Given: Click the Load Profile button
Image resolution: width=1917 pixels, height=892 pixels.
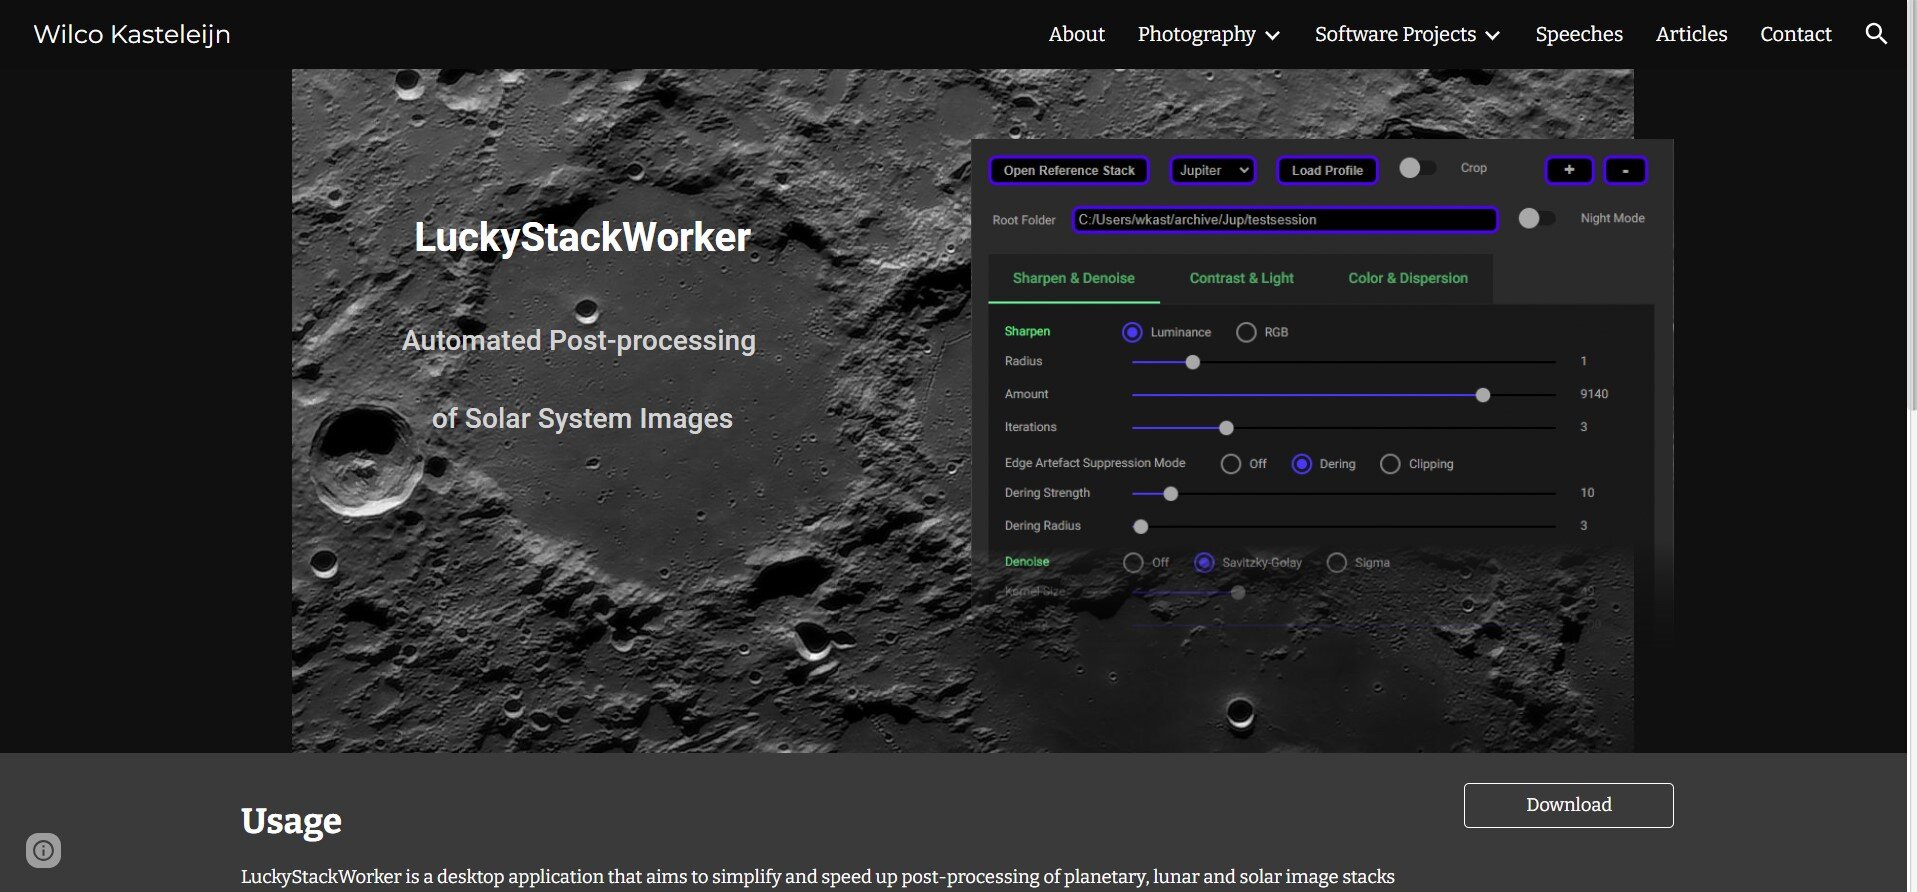Looking at the screenshot, I should click(x=1327, y=170).
